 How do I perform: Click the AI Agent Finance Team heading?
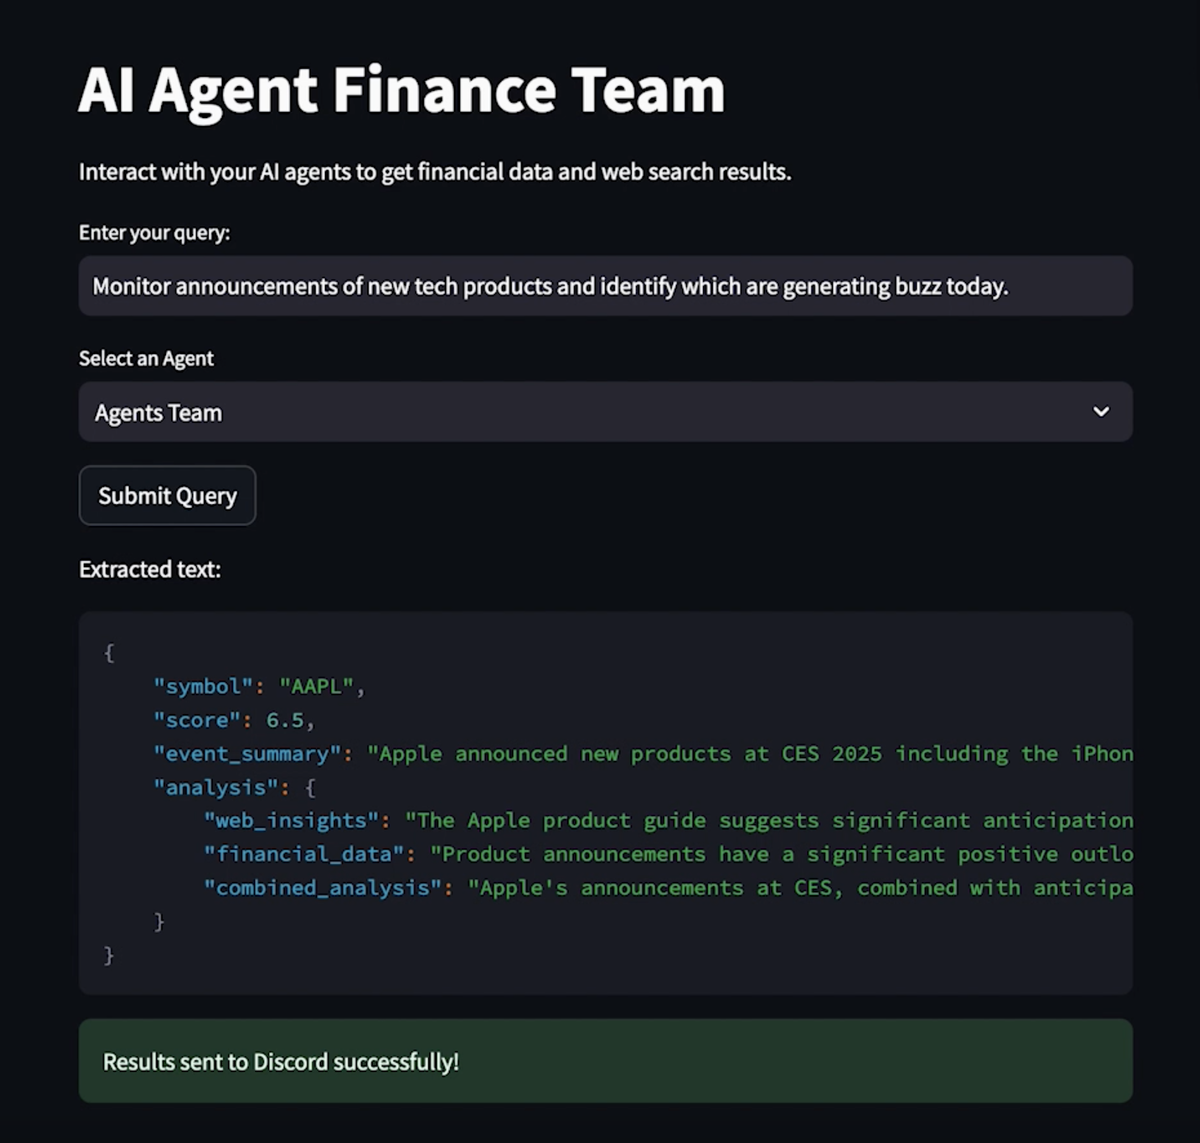pos(401,91)
